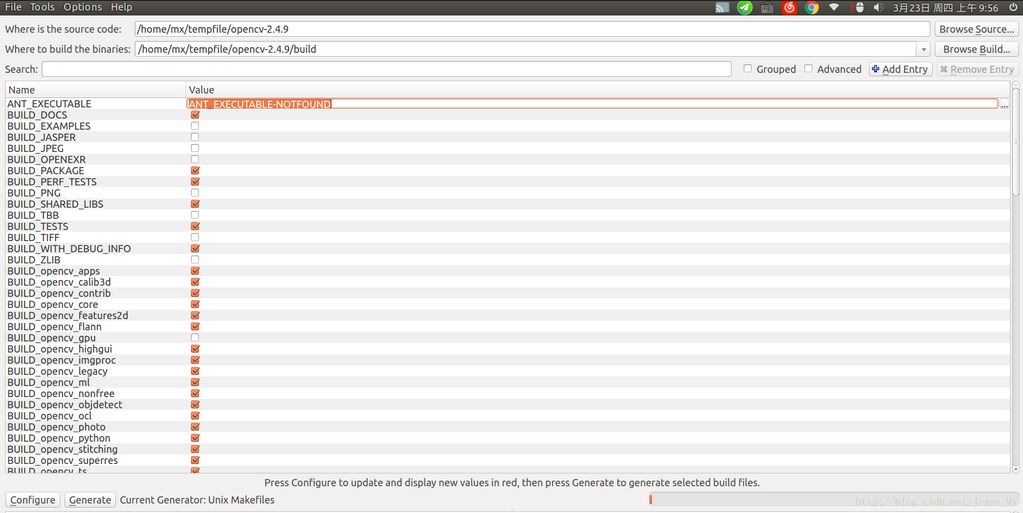
Task: Click the mouse indicator icon in top panel
Action: (x=857, y=7)
